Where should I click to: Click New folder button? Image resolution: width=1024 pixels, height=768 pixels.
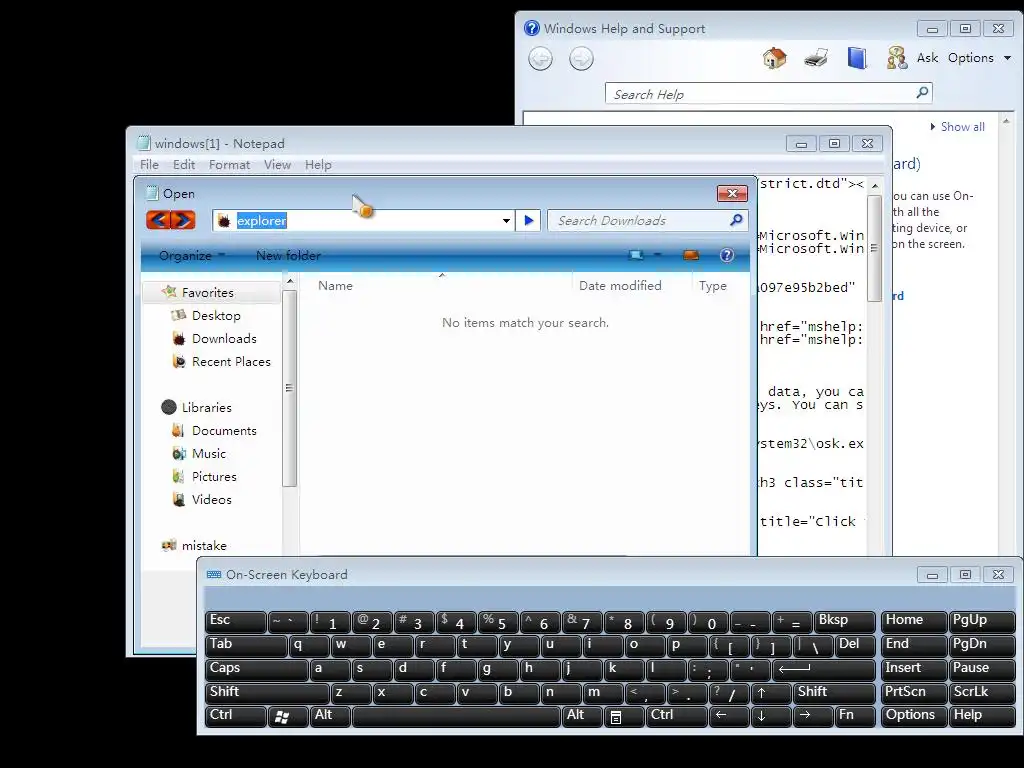coord(288,256)
